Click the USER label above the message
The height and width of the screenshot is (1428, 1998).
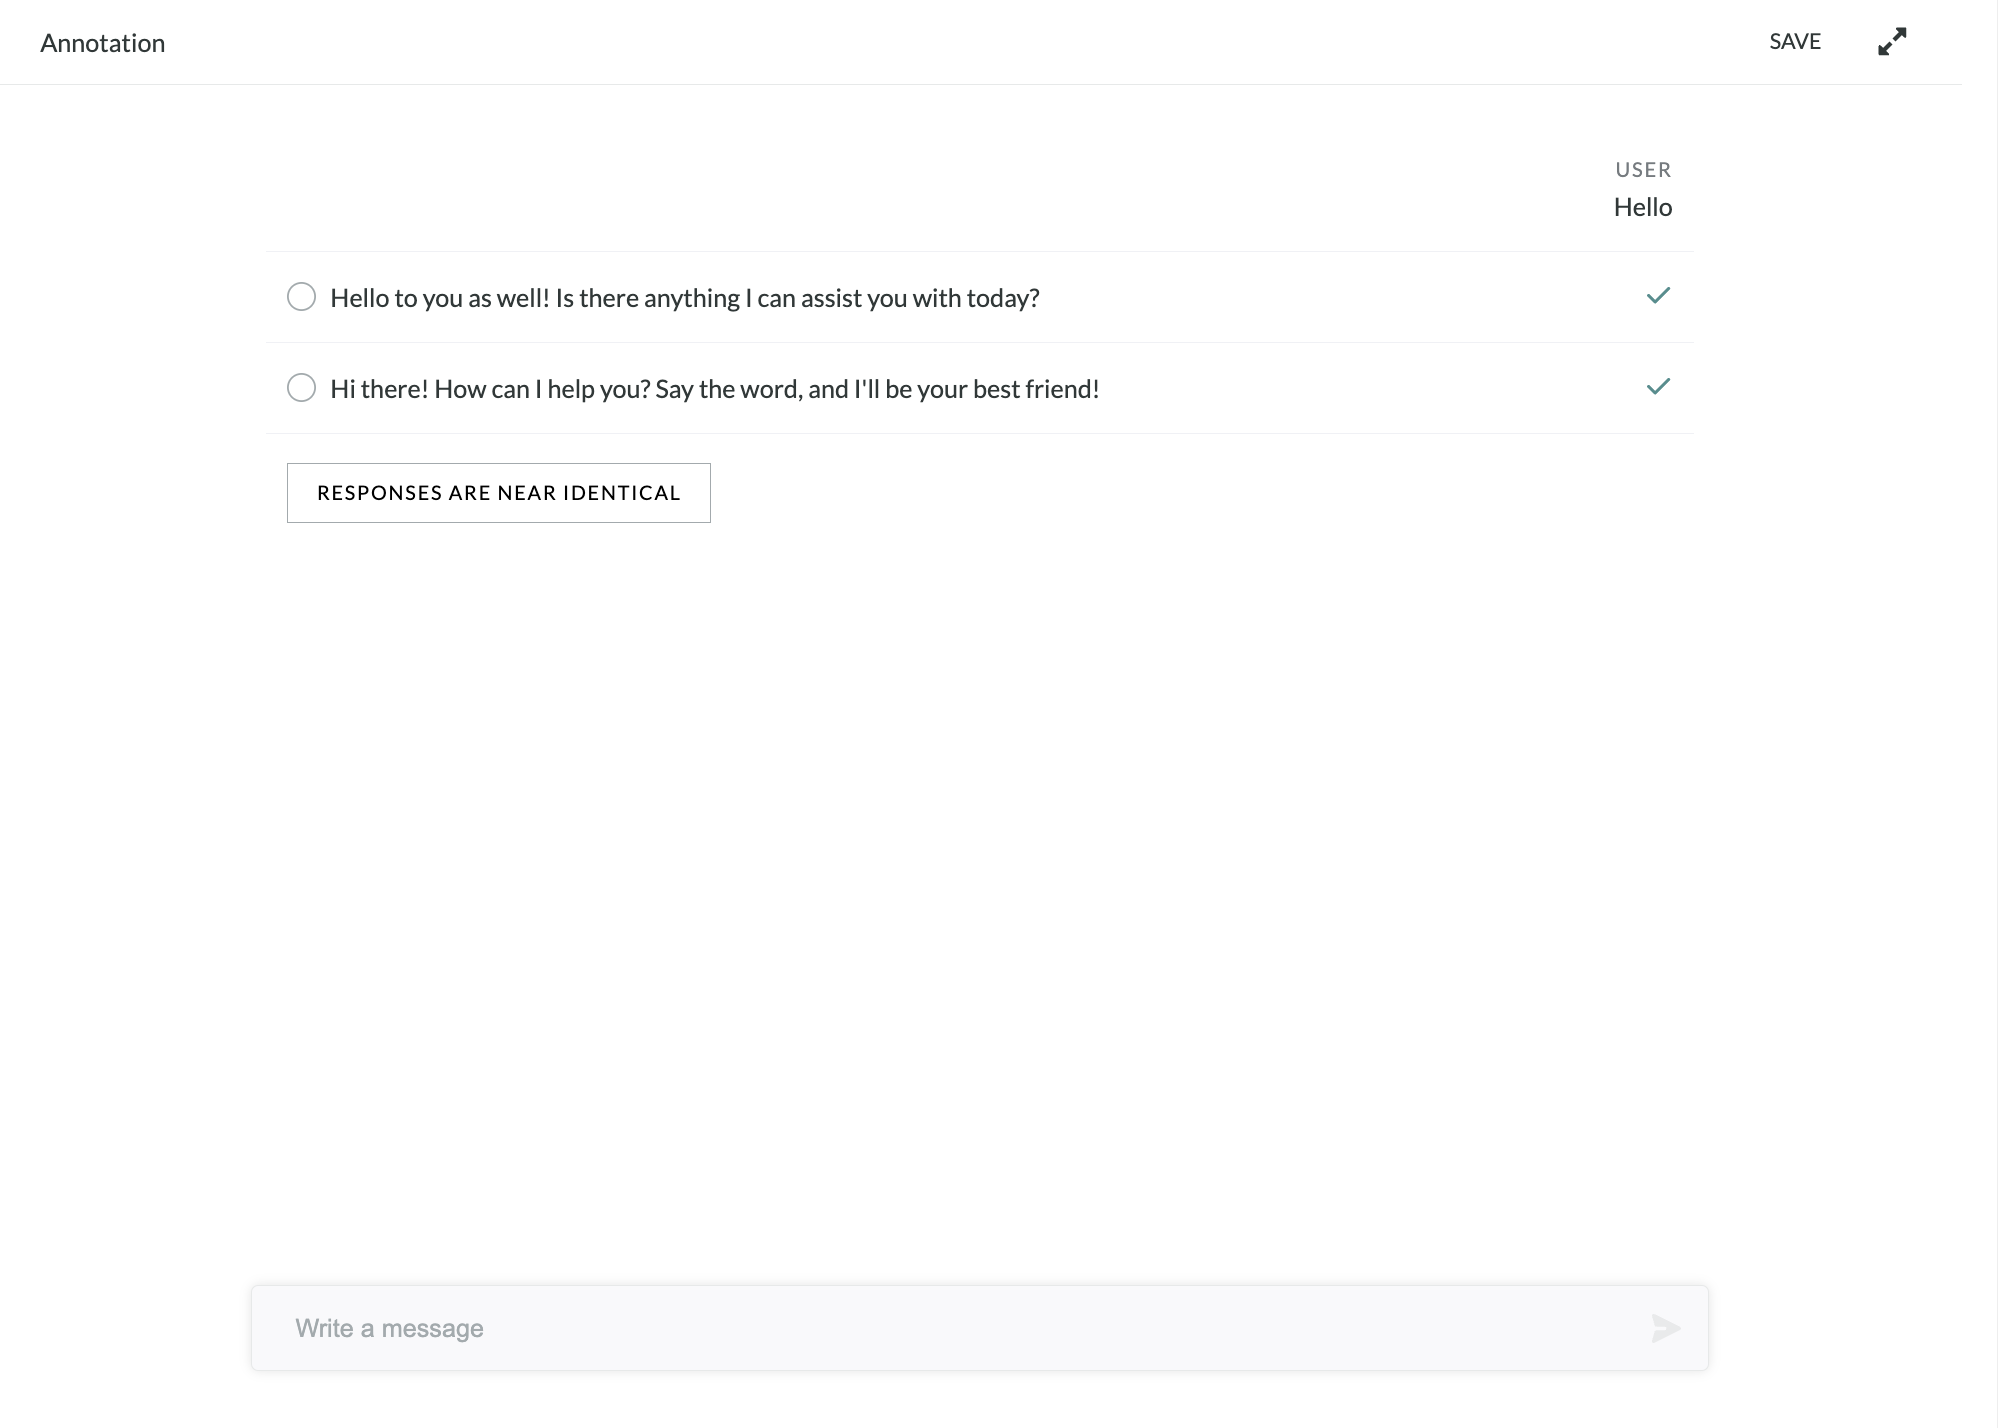[1643, 170]
